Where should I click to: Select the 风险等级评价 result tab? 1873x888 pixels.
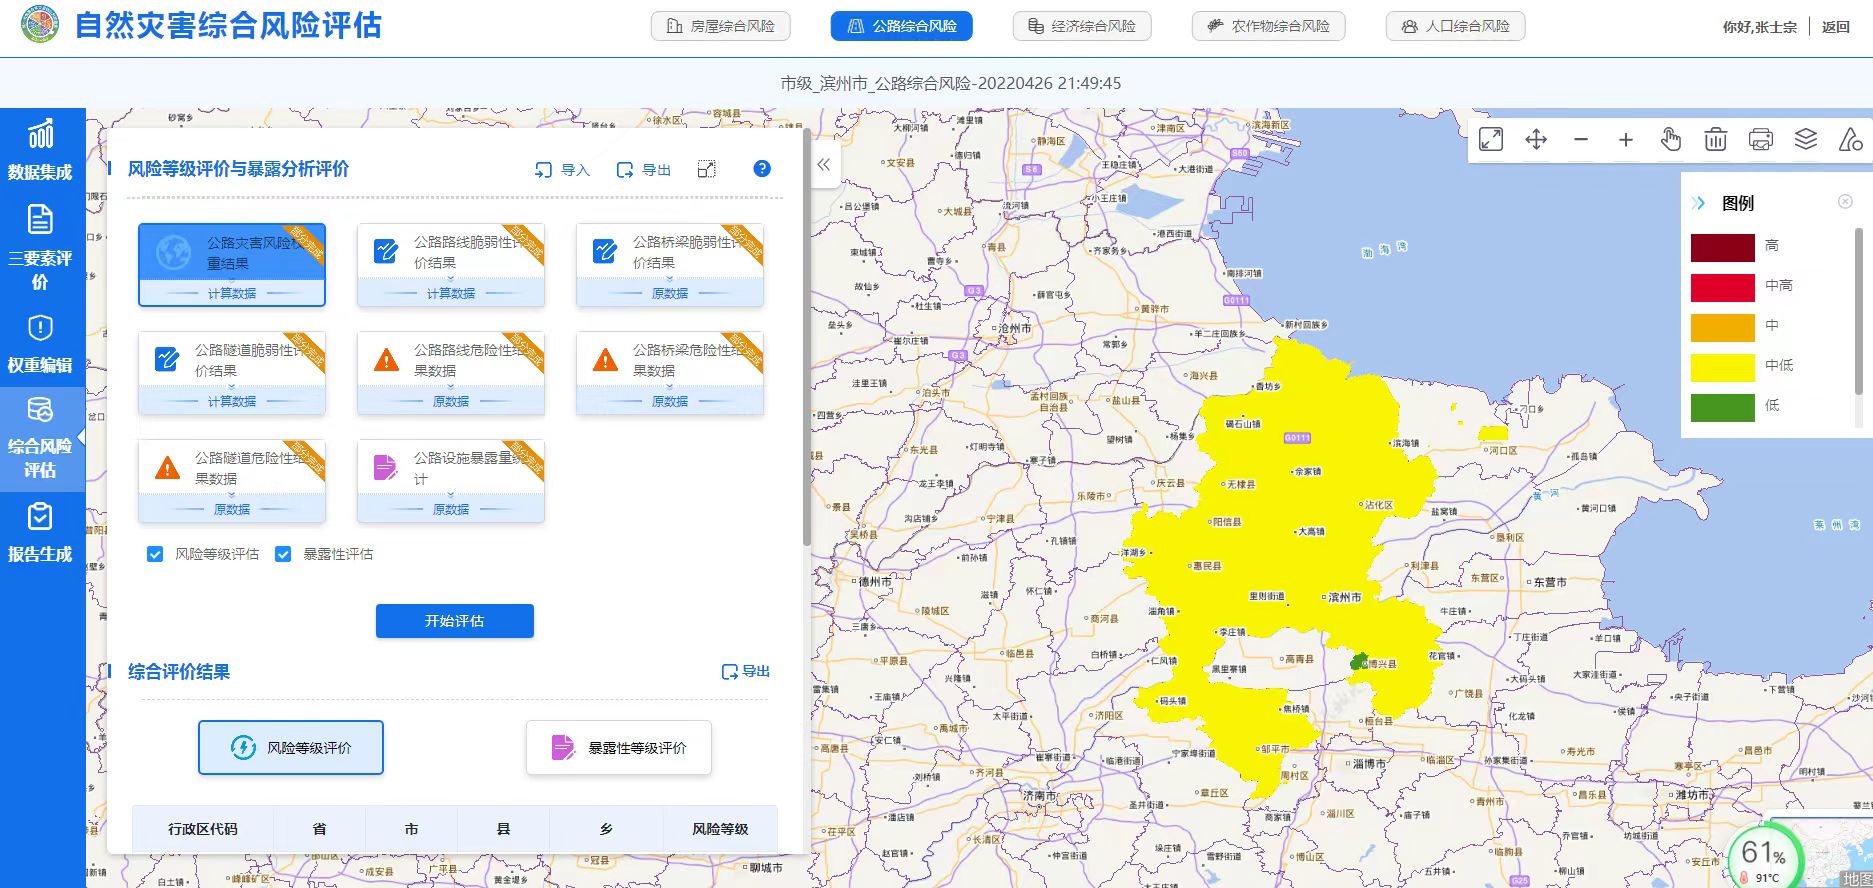pyautogui.click(x=291, y=747)
